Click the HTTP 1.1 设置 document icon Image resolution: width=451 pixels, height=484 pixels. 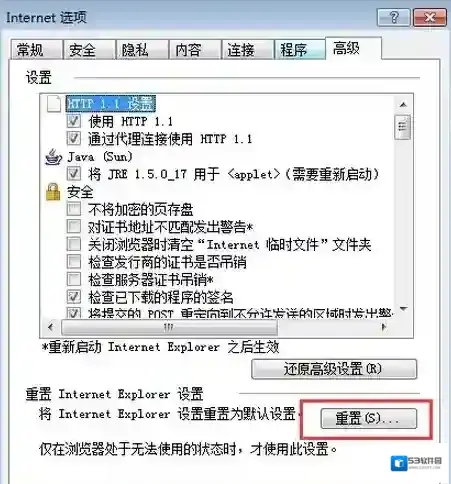pyautogui.click(x=54, y=103)
